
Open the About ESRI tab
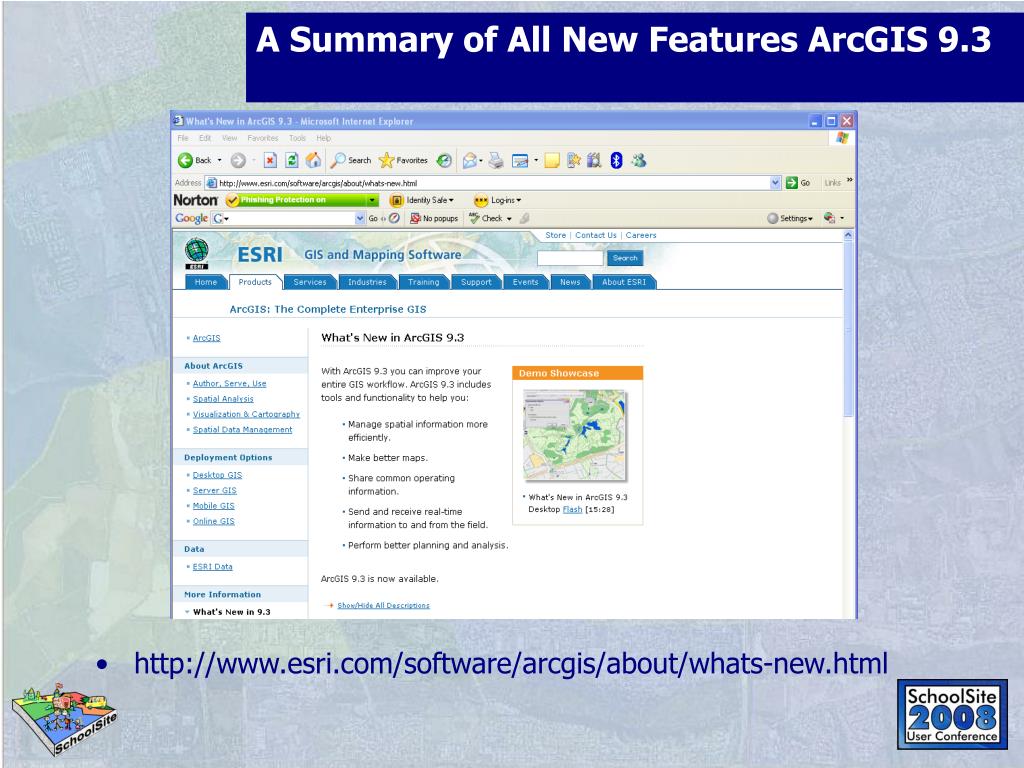click(624, 282)
